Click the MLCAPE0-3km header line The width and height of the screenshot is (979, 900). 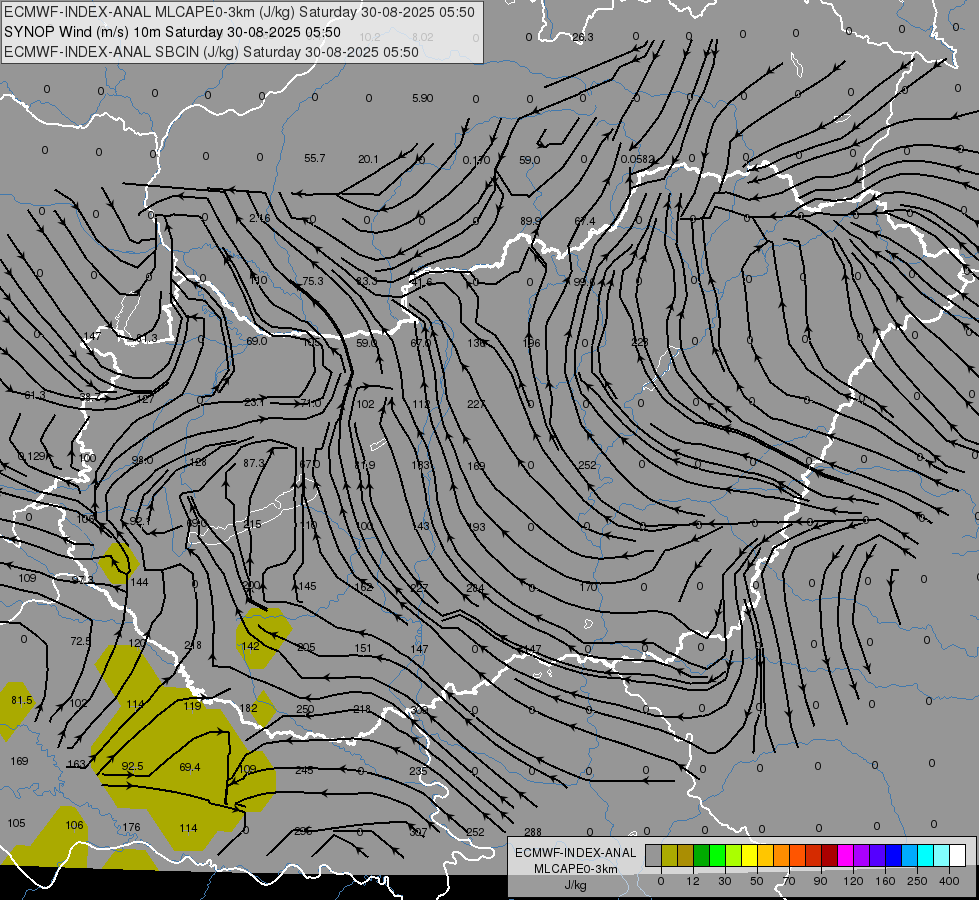coord(239,12)
